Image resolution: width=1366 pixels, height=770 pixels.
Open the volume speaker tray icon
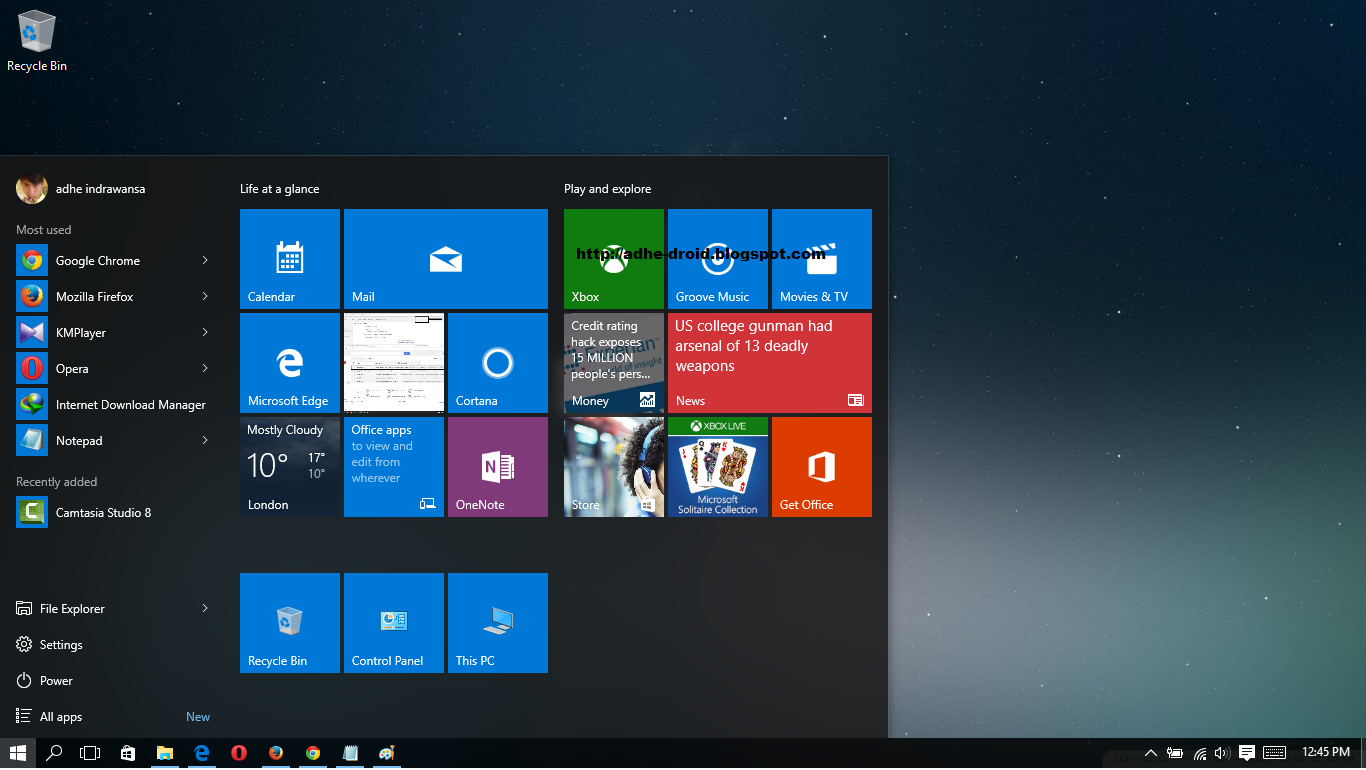coord(1222,753)
